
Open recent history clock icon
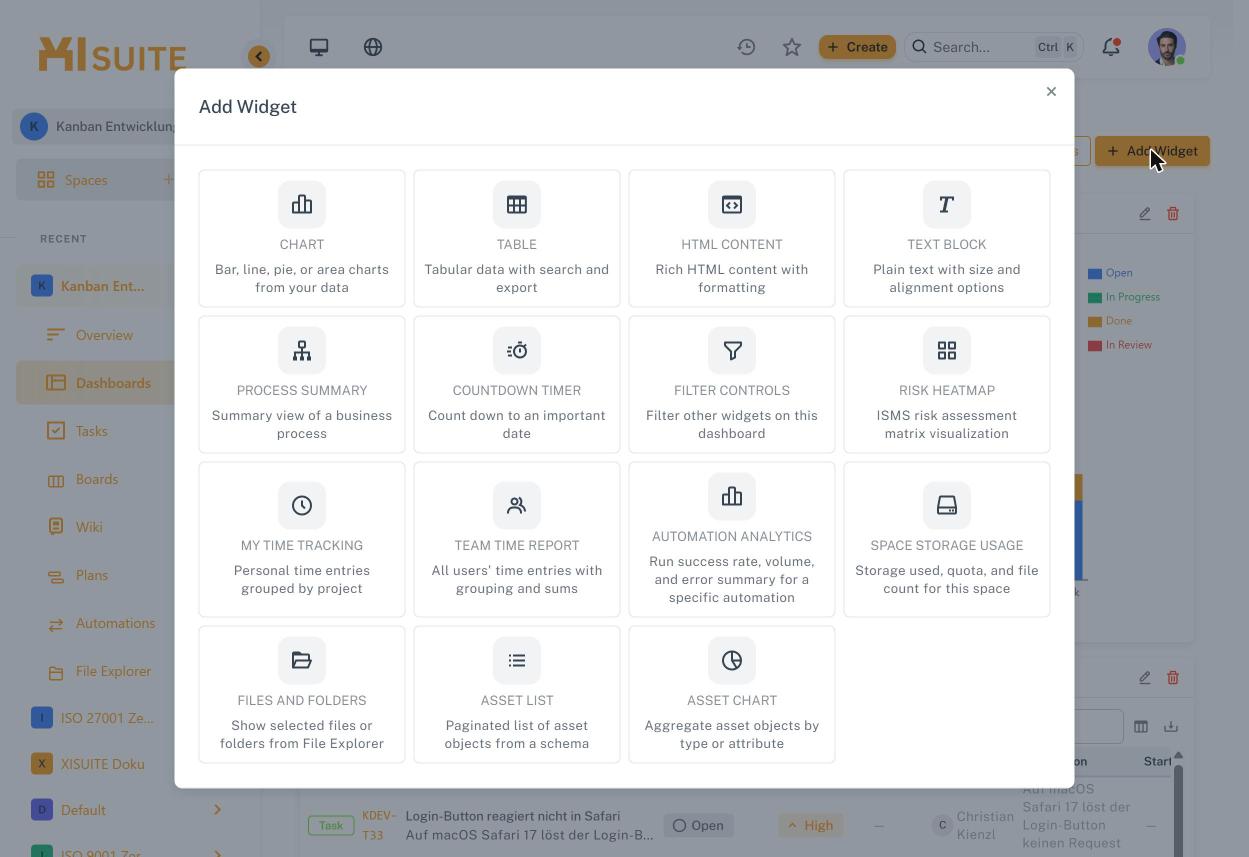746,47
